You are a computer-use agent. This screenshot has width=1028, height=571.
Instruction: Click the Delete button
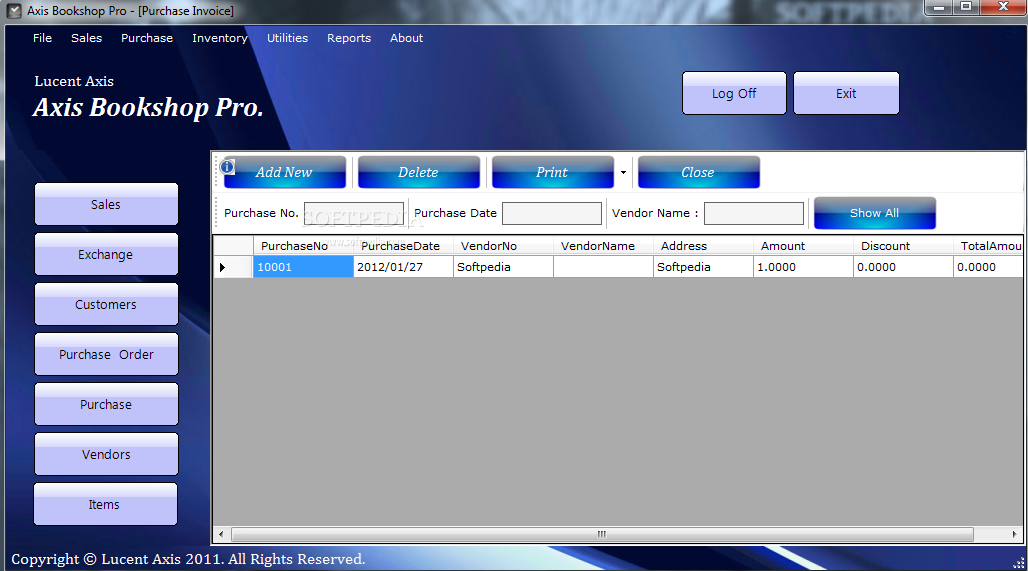pyautogui.click(x=418, y=172)
